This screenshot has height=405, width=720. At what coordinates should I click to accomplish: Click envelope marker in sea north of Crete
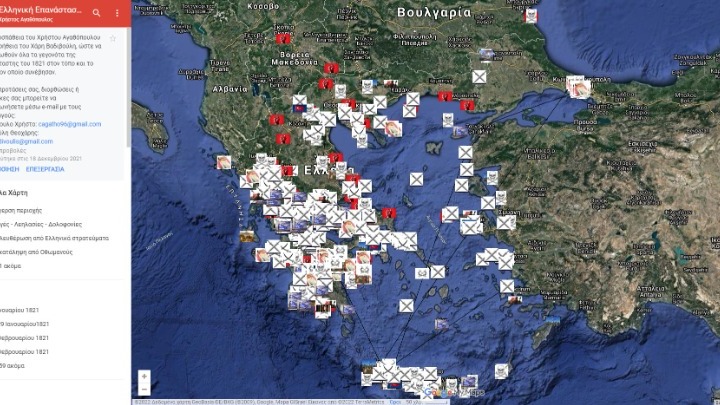pyautogui.click(x=407, y=306)
